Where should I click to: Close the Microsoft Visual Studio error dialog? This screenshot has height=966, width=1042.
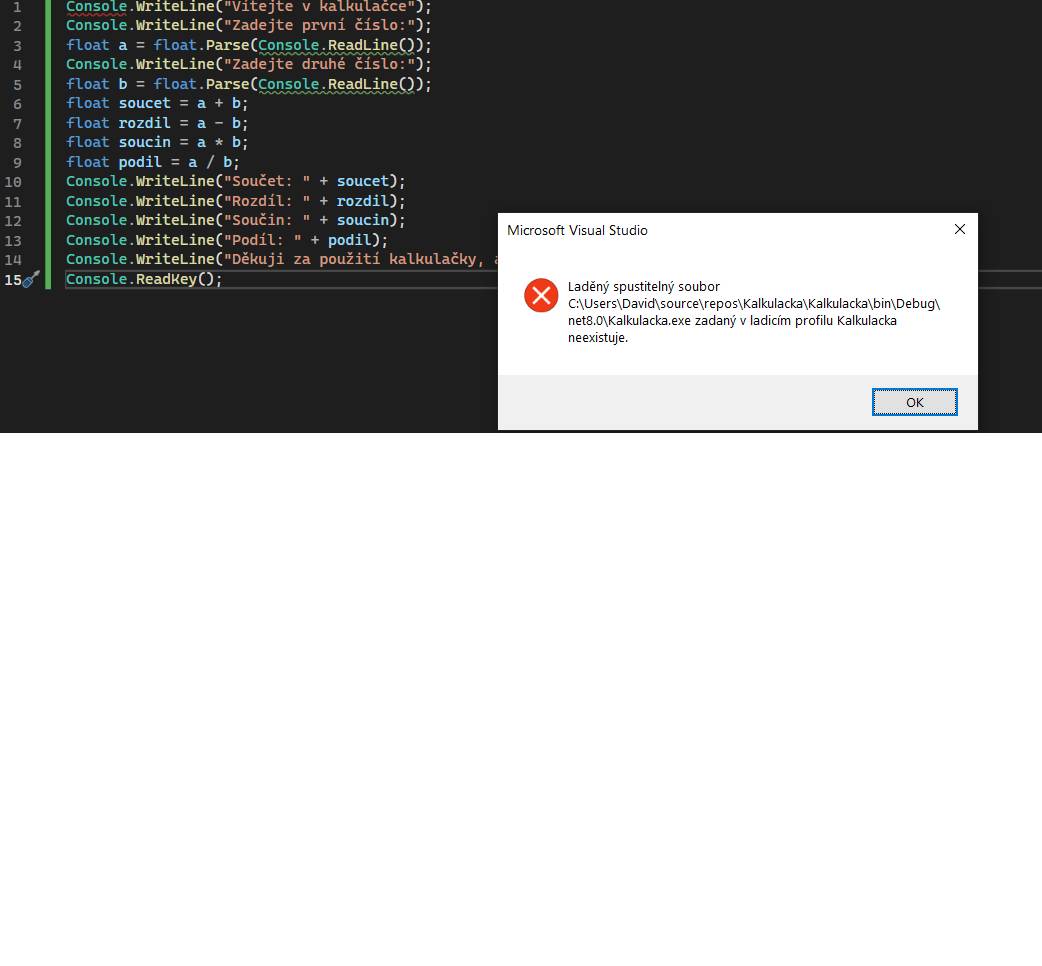click(x=960, y=229)
